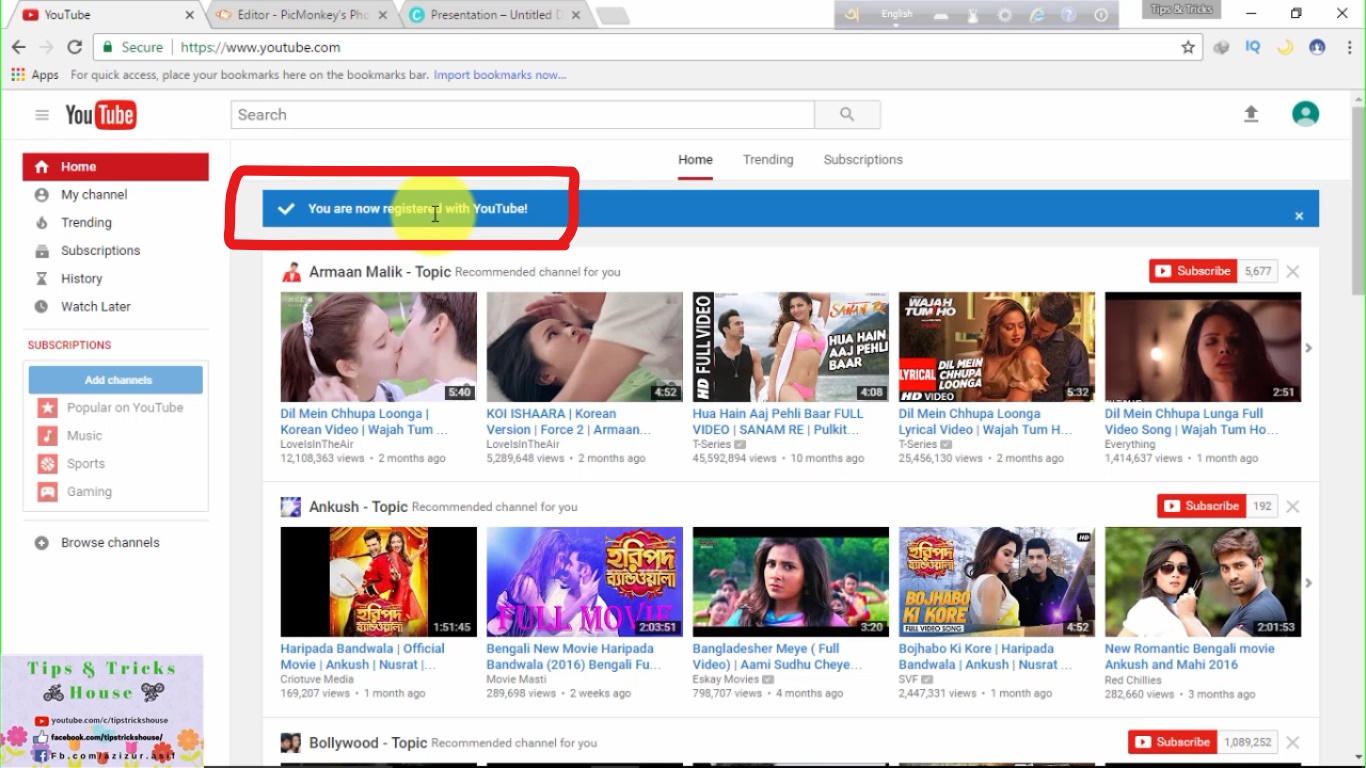Image resolution: width=1366 pixels, height=768 pixels.
Task: Switch to the PicMonkey Editor browser tab
Action: point(300,15)
